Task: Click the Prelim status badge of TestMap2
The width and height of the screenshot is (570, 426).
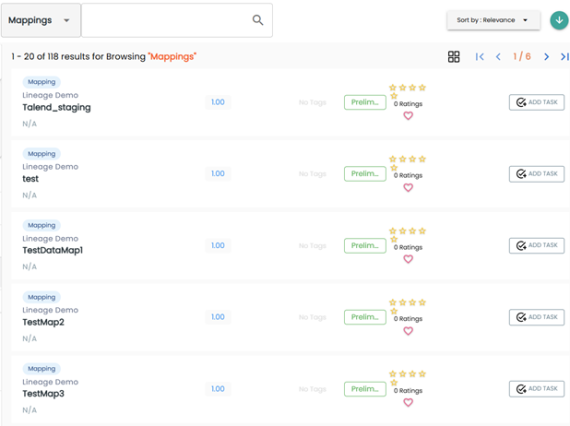Action: click(365, 317)
